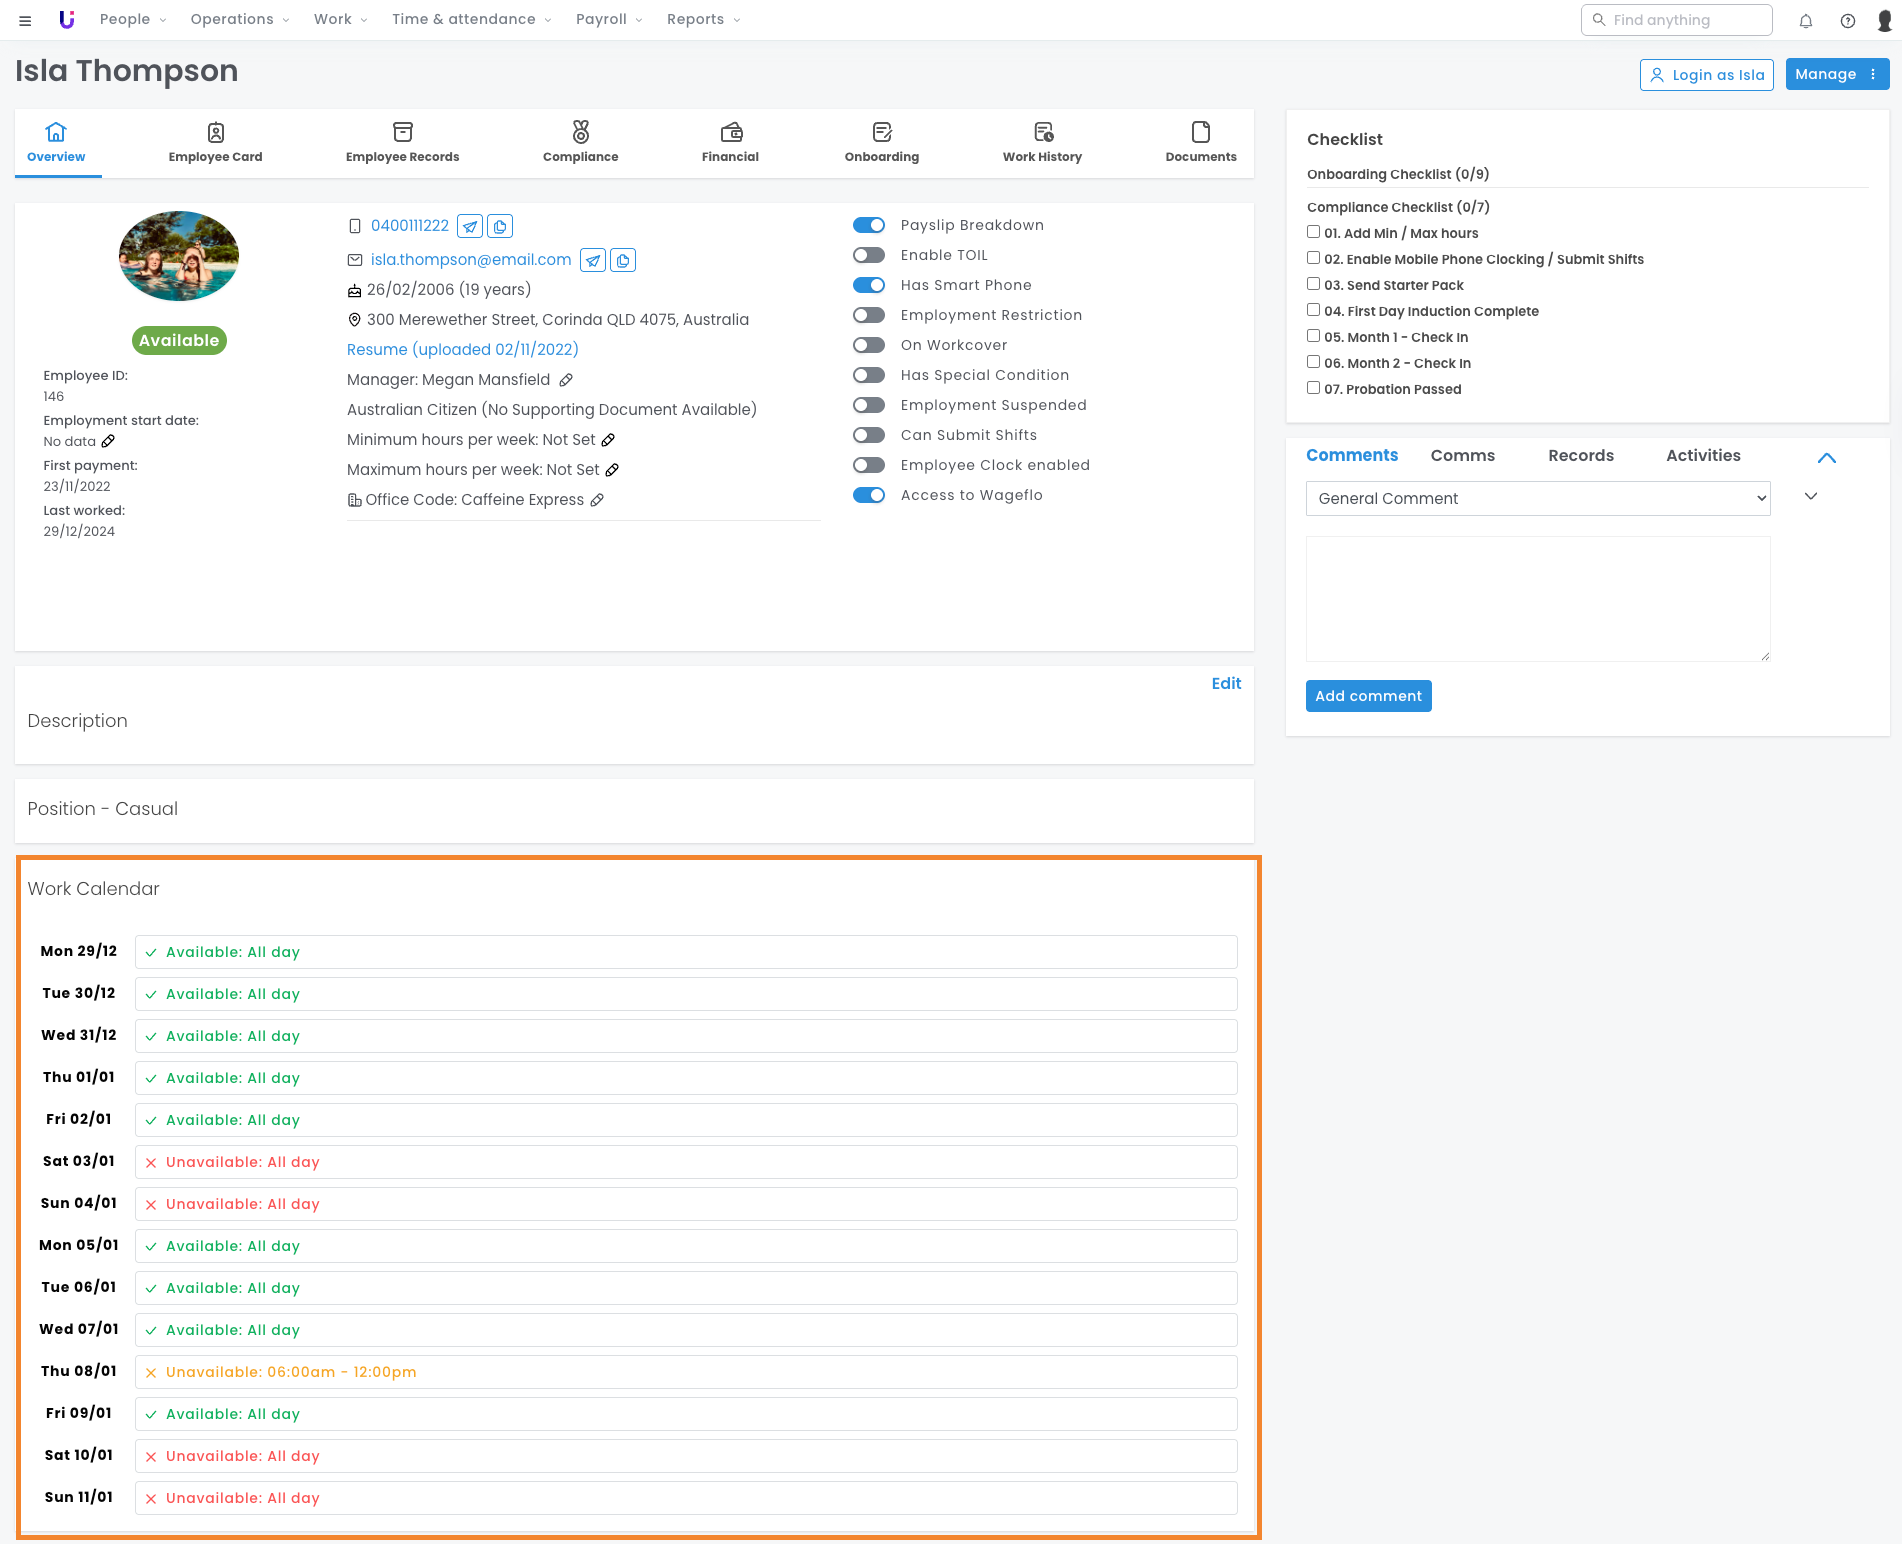The width and height of the screenshot is (1902, 1544).
Task: Click the hamburger menu icon
Action: (x=25, y=21)
